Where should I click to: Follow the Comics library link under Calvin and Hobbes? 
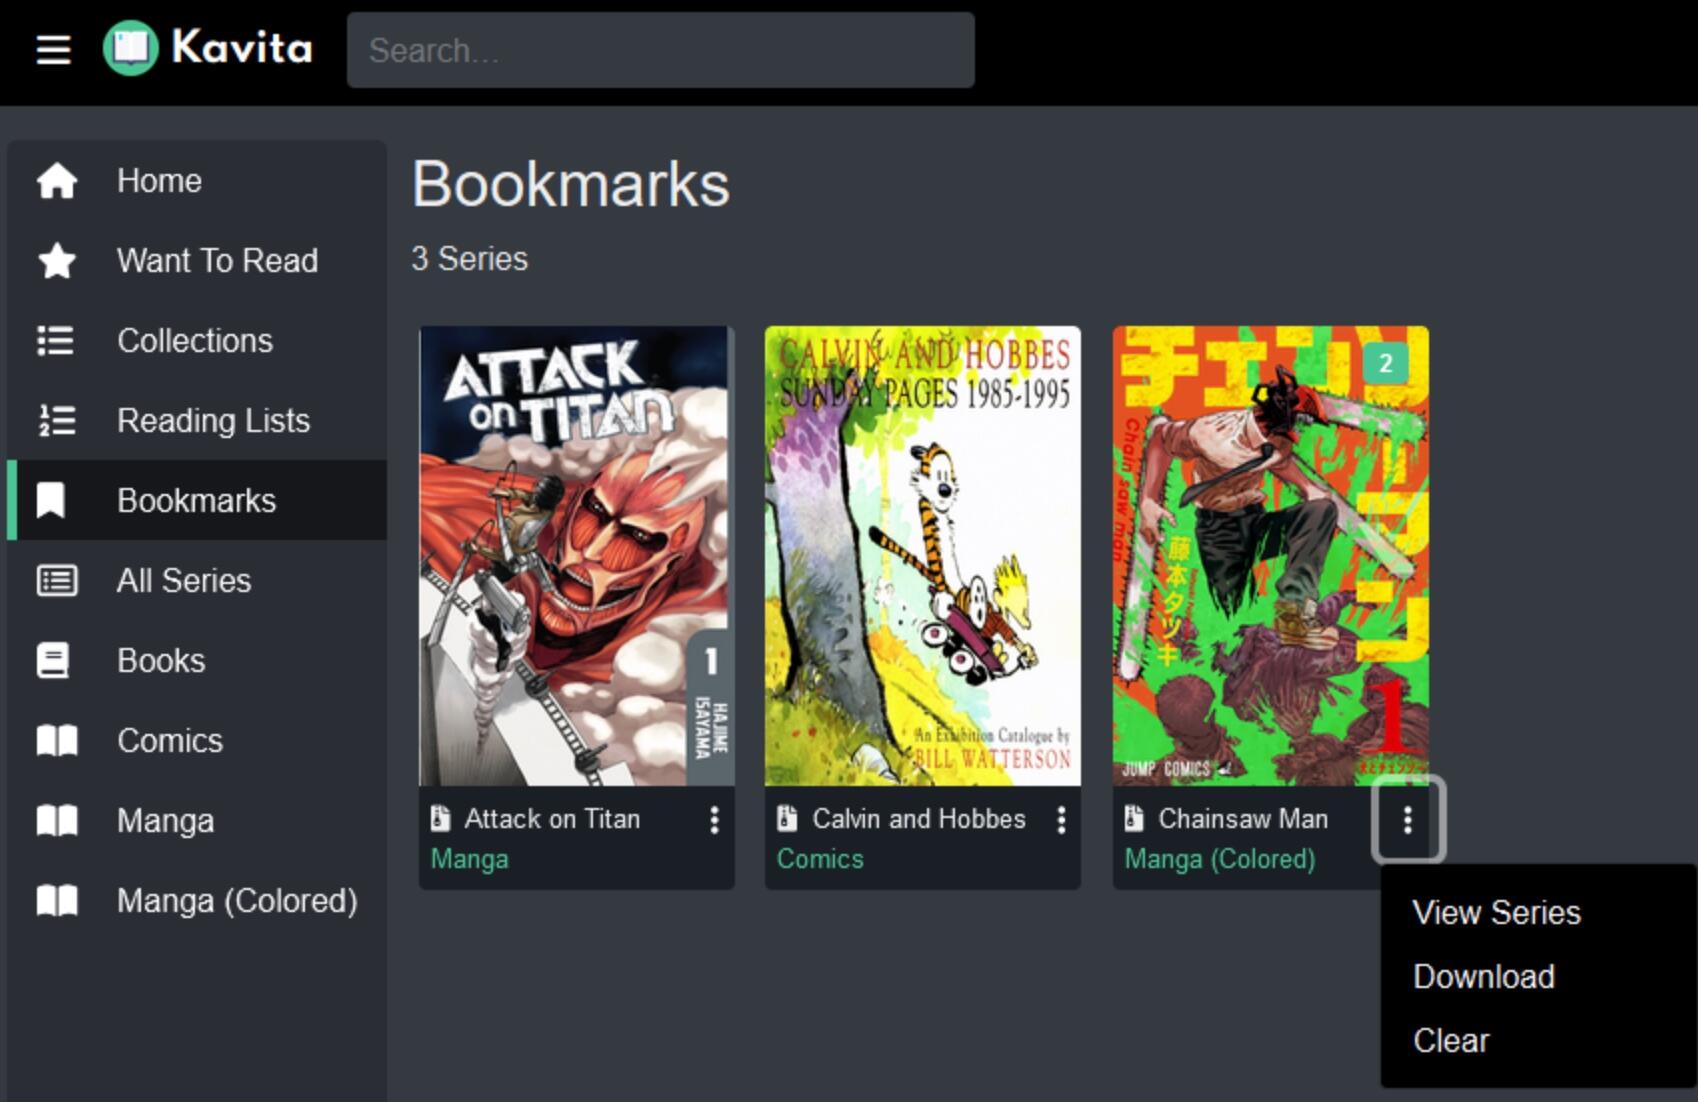(x=820, y=859)
